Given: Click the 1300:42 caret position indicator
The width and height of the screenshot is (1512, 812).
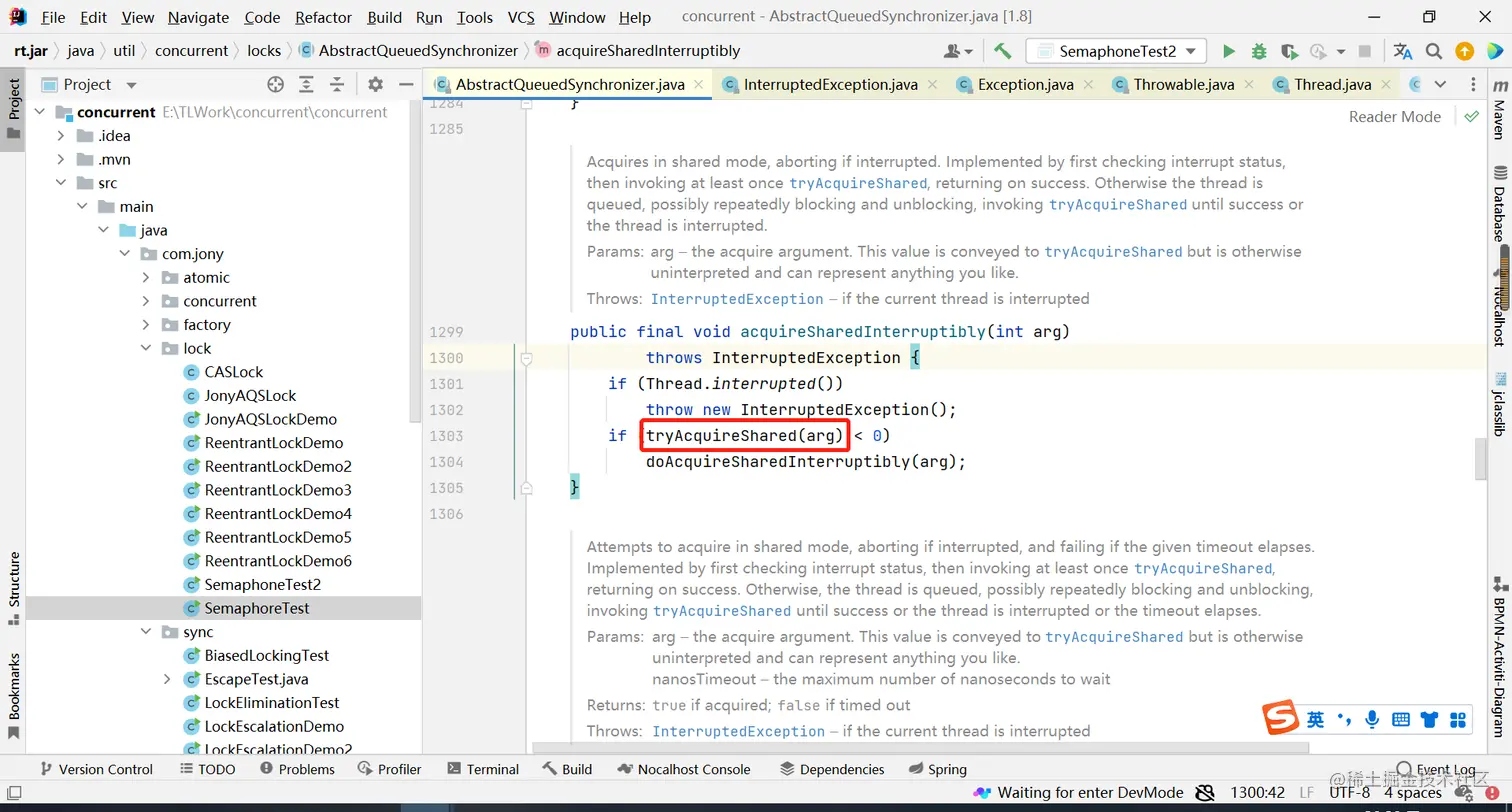Looking at the screenshot, I should point(1257,793).
